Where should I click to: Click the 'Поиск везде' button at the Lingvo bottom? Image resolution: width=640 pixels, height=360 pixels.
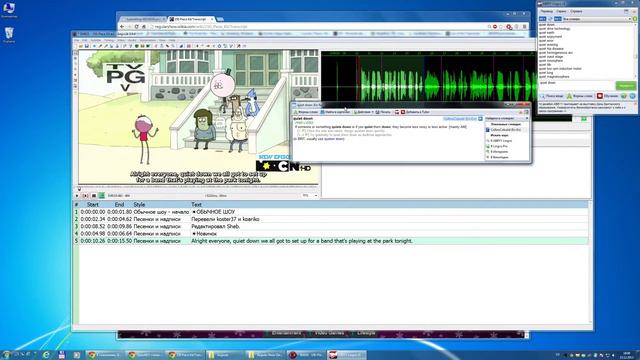[x=552, y=96]
